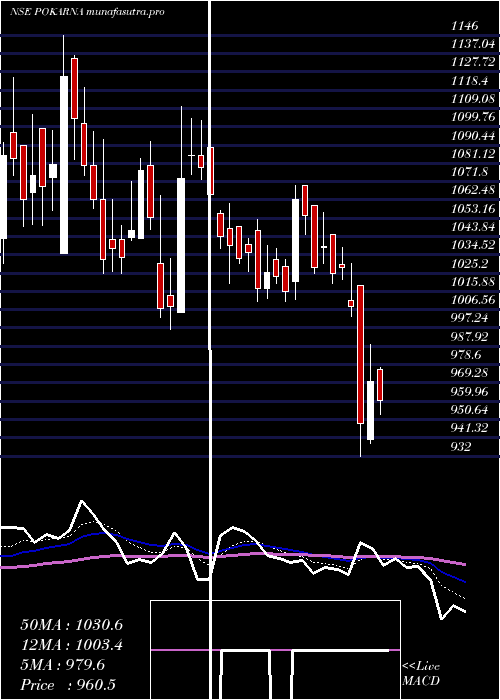Click the 1071.8 price axis label
The image size is (500, 700).
pos(470,172)
